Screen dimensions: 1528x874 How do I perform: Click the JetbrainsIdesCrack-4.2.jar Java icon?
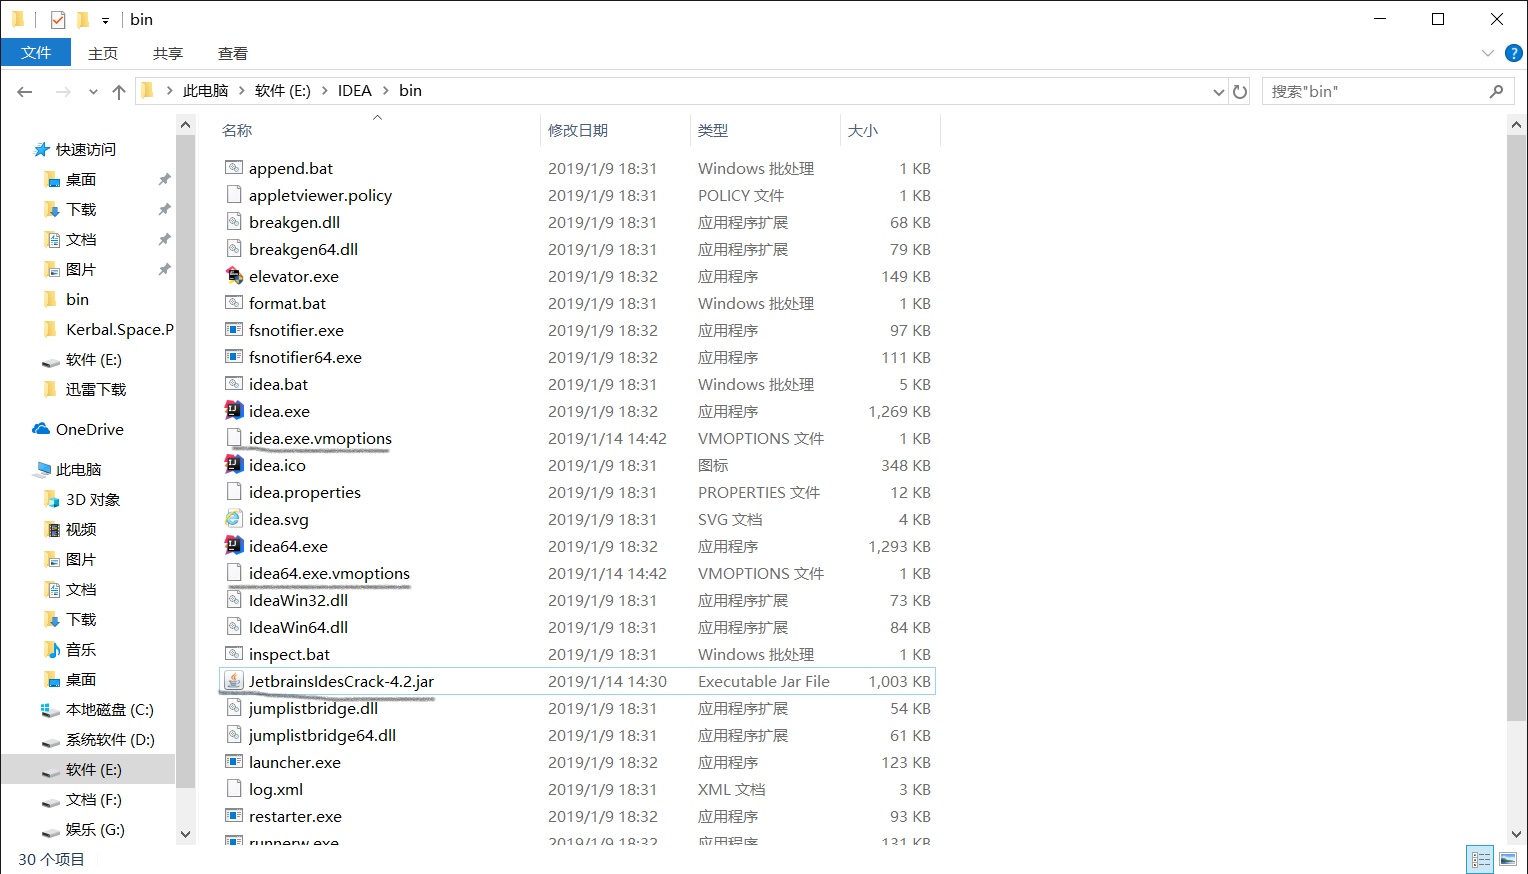(234, 681)
